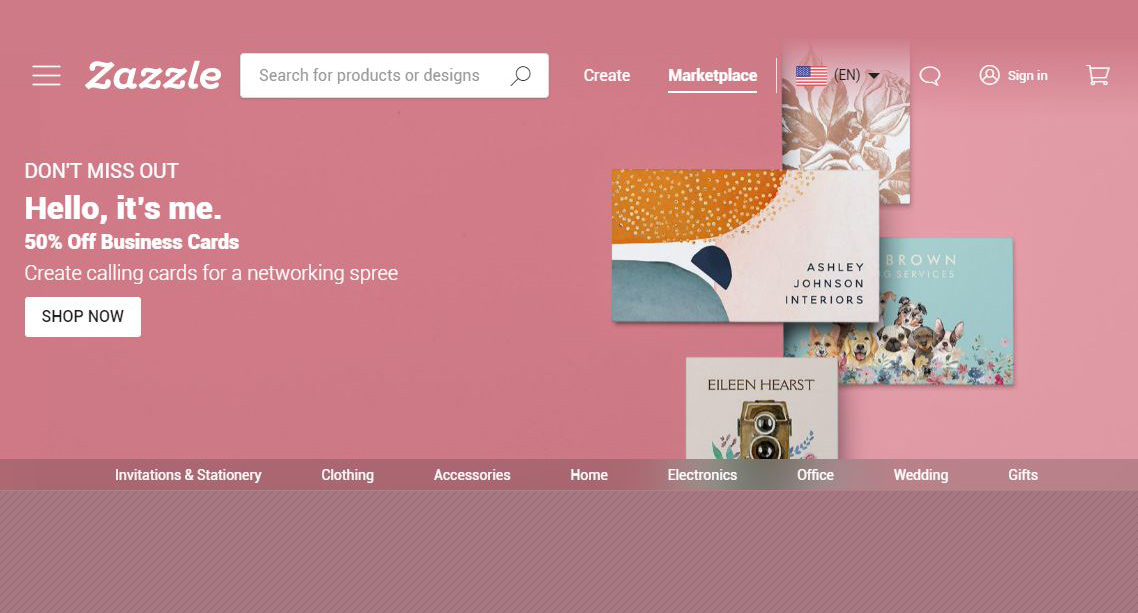
Task: Click the magnifying glass search icon
Action: point(520,75)
